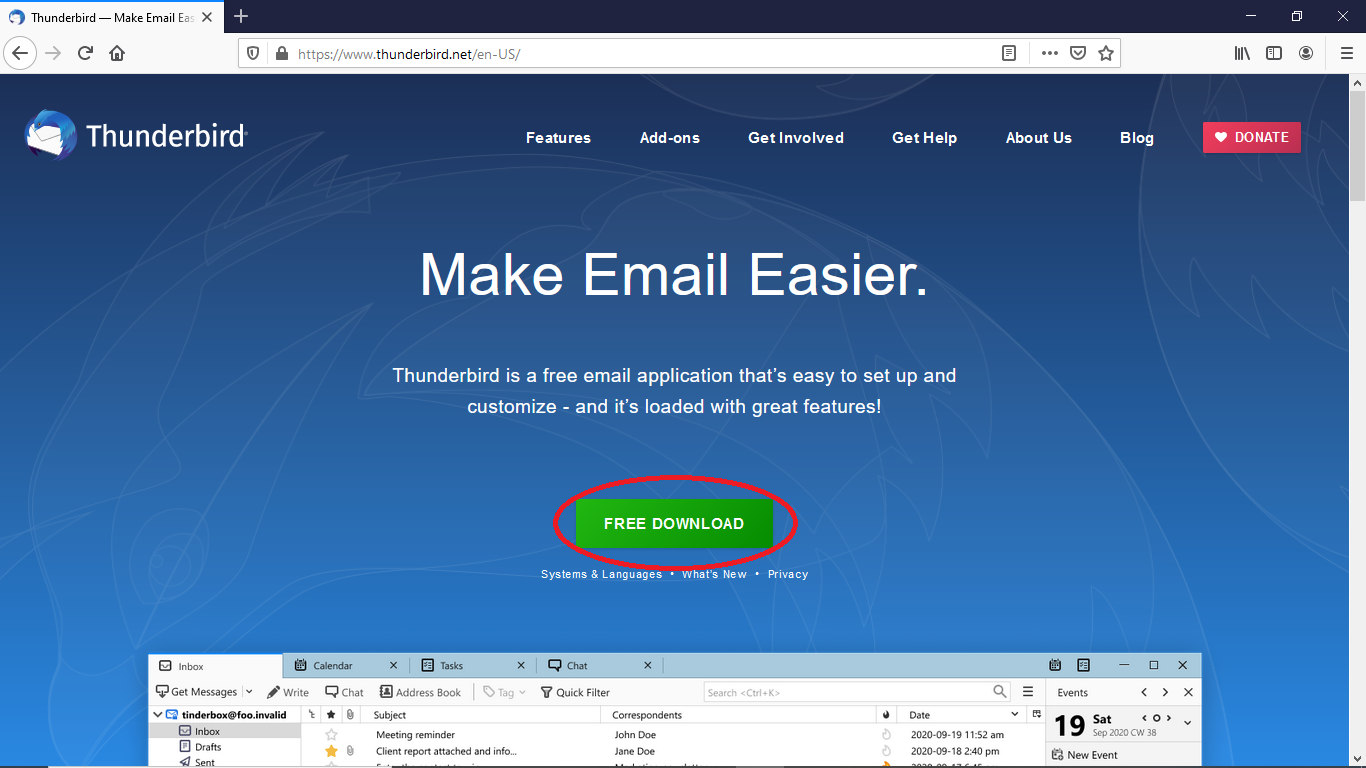
Task: Toggle star on Meeting reminder message
Action: pyautogui.click(x=332, y=735)
